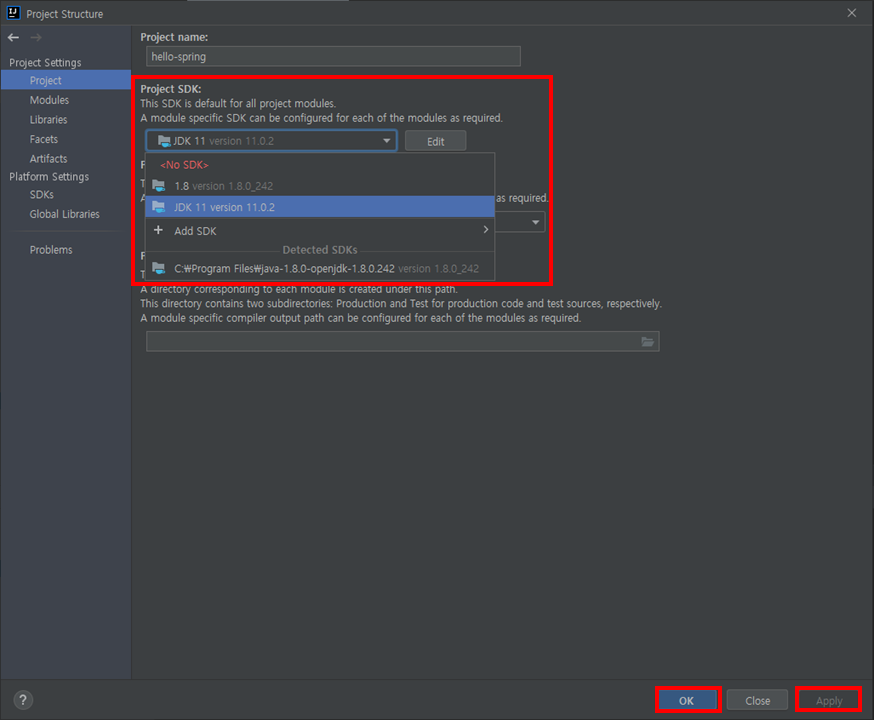Click the Edit SDK button
Viewport: 874px width, 720px height.
[435, 141]
